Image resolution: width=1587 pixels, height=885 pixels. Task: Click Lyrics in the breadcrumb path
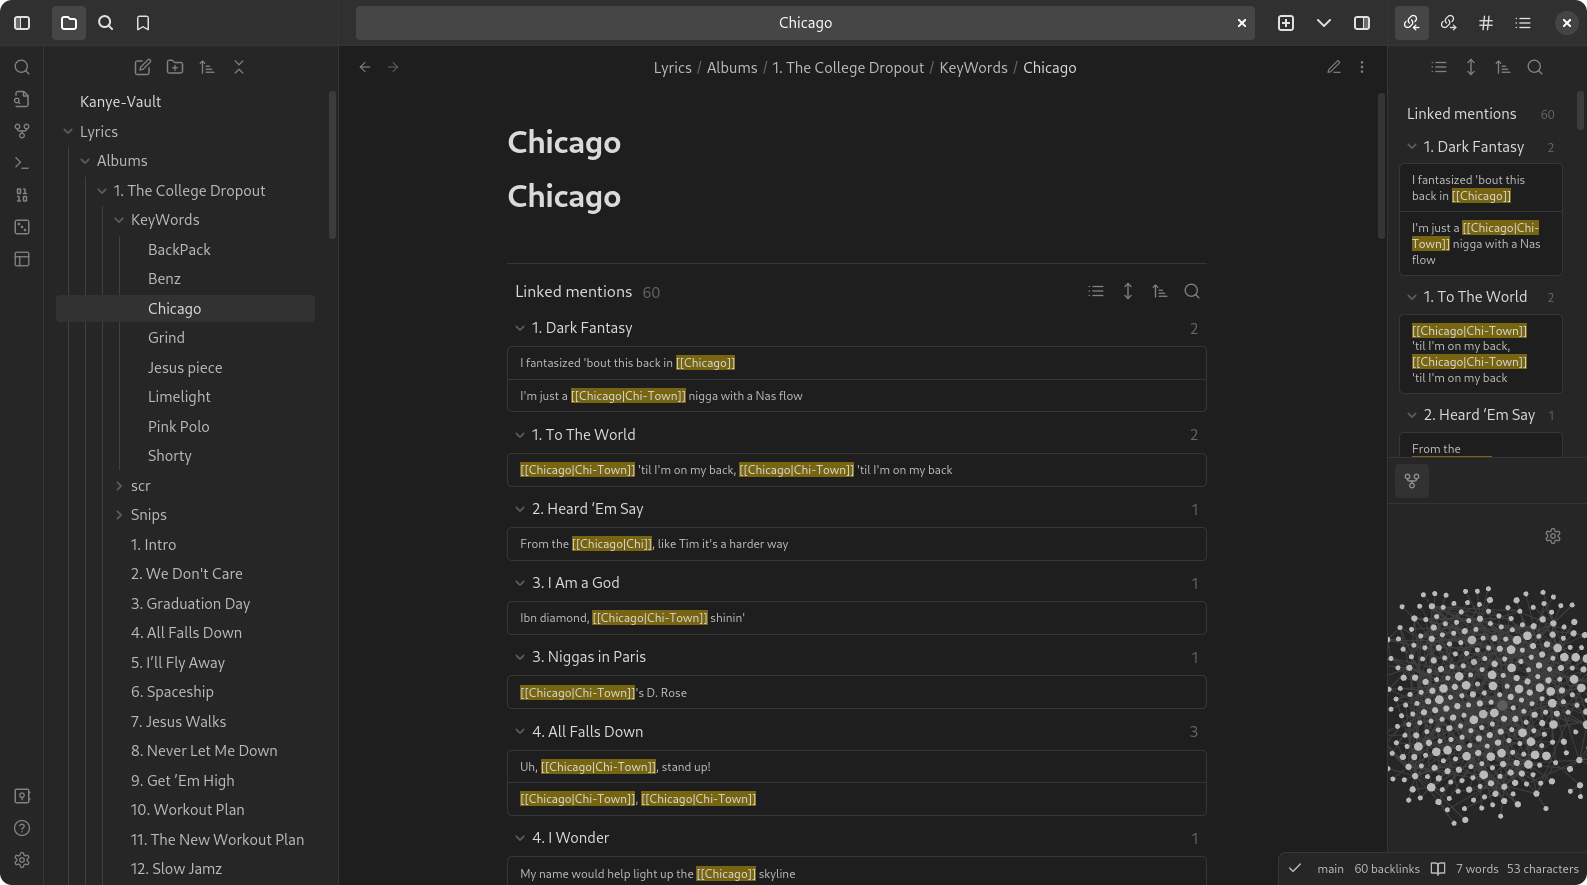672,68
